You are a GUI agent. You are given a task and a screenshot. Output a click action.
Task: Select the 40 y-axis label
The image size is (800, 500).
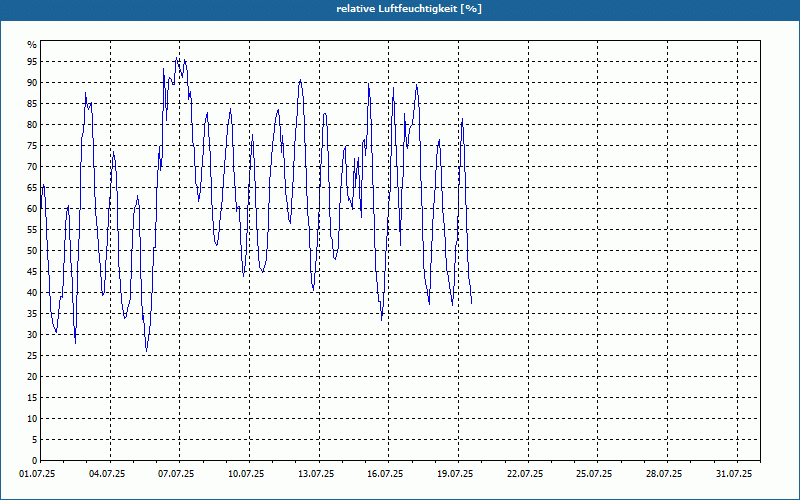(32, 292)
